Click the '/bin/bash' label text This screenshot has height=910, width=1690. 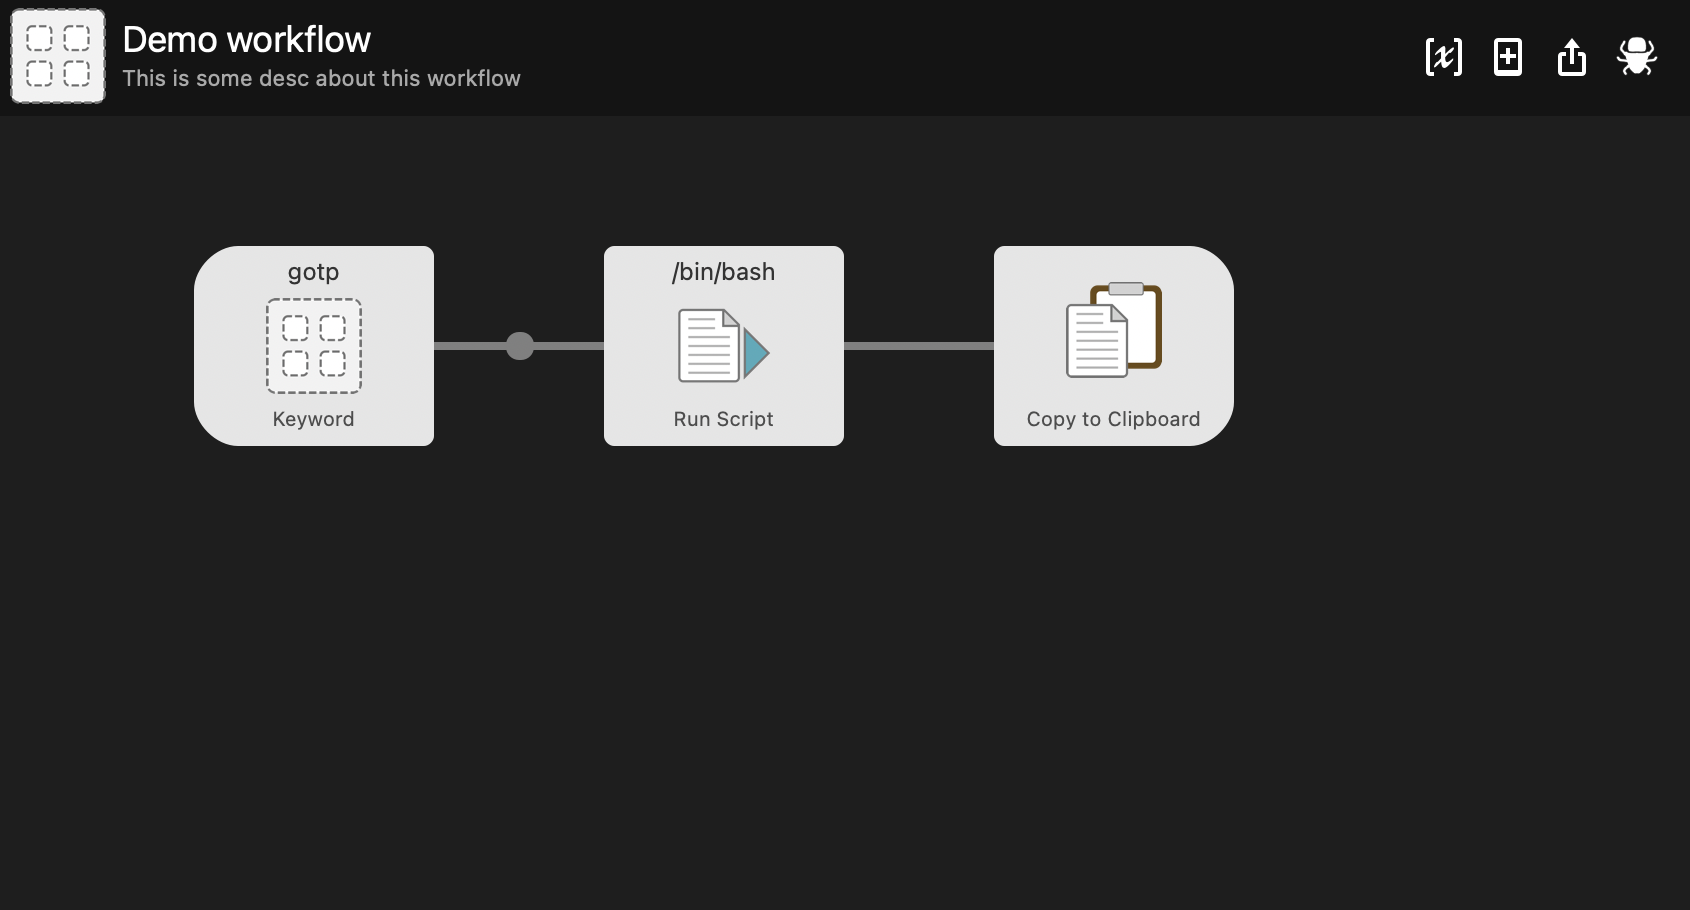point(724,272)
